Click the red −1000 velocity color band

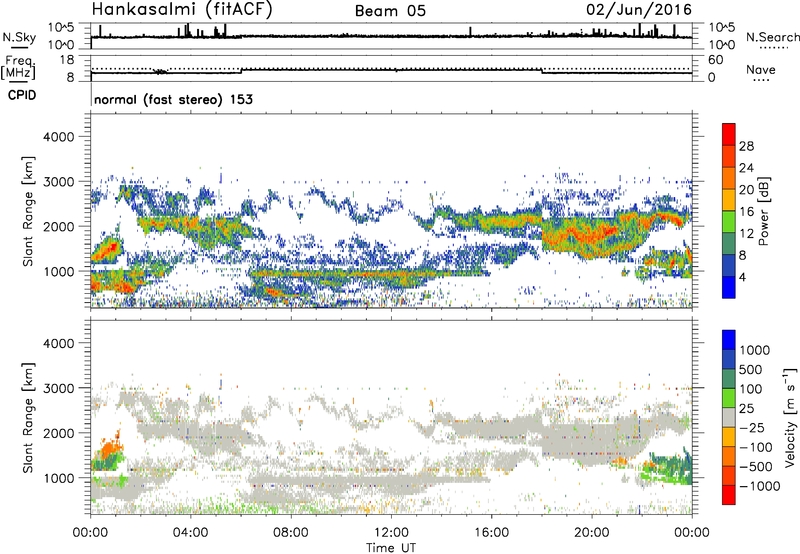click(x=729, y=495)
